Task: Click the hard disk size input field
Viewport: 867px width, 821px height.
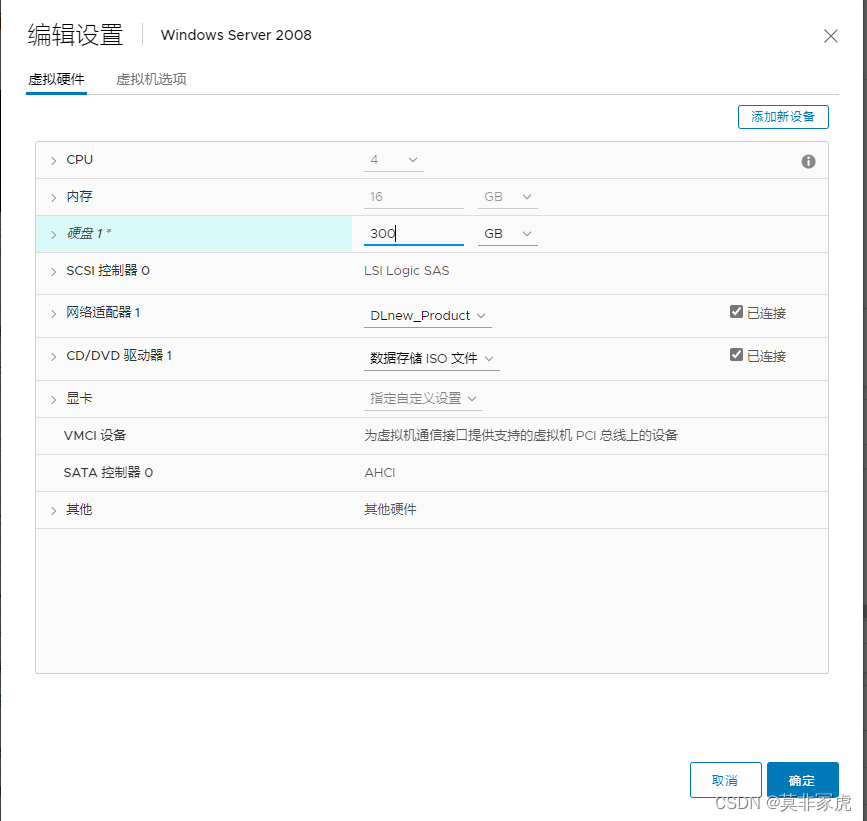Action: [413, 234]
